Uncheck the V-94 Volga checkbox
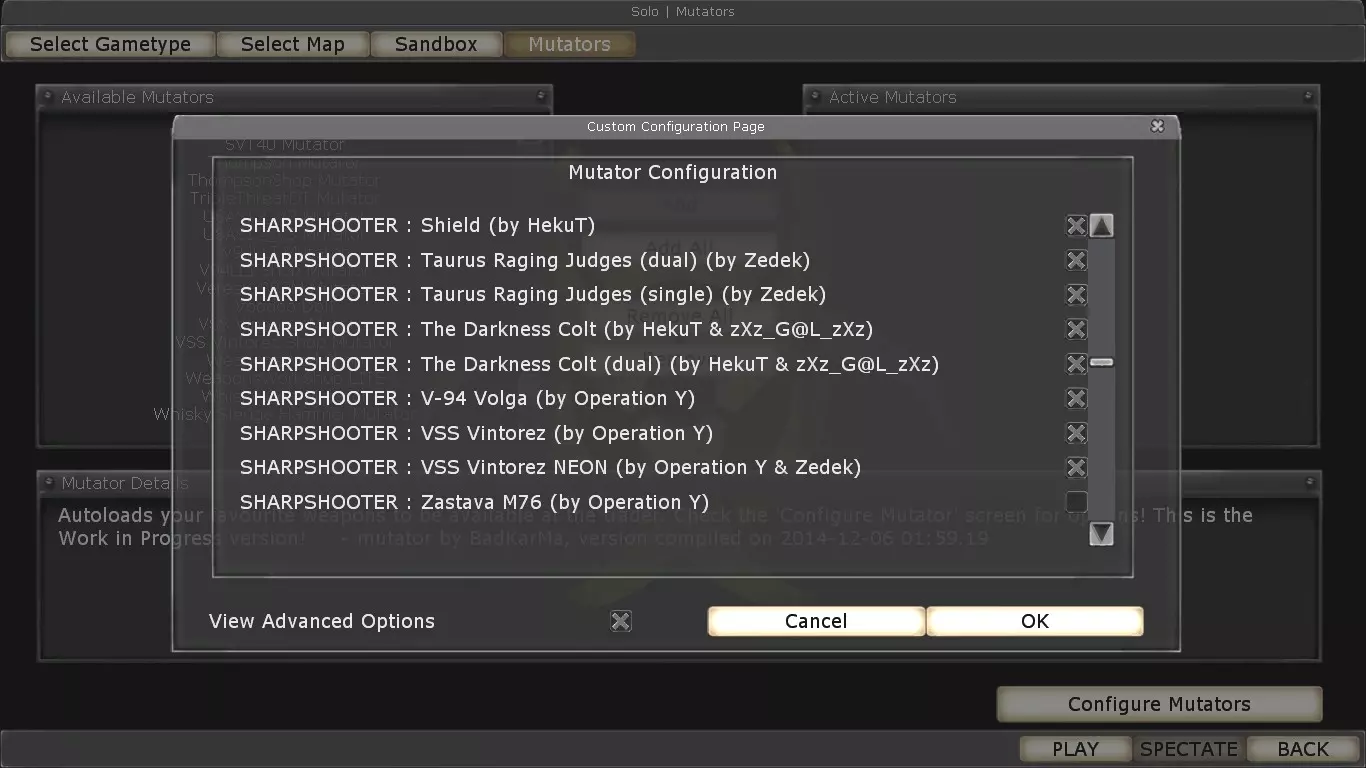 click(1076, 398)
